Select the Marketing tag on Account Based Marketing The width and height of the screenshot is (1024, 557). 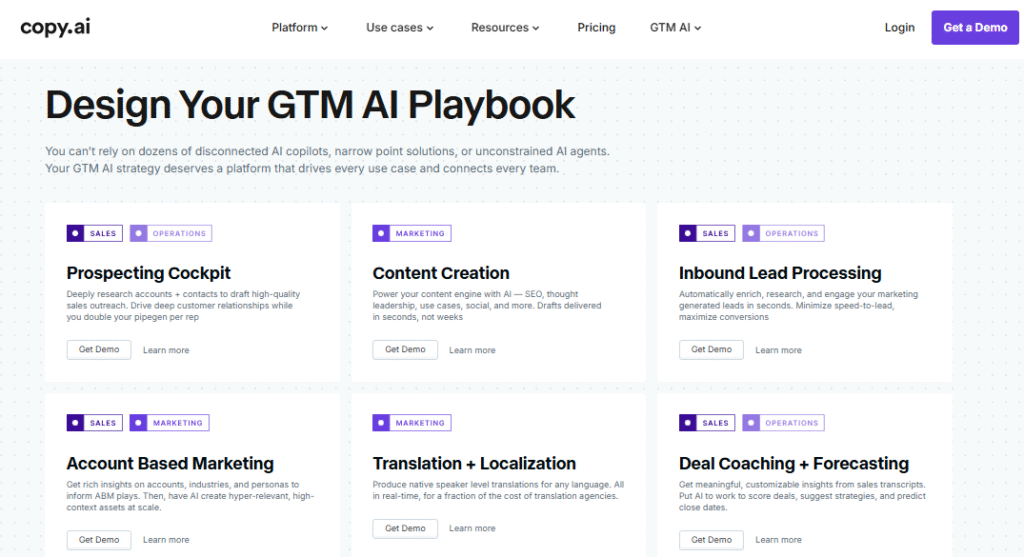coord(169,422)
